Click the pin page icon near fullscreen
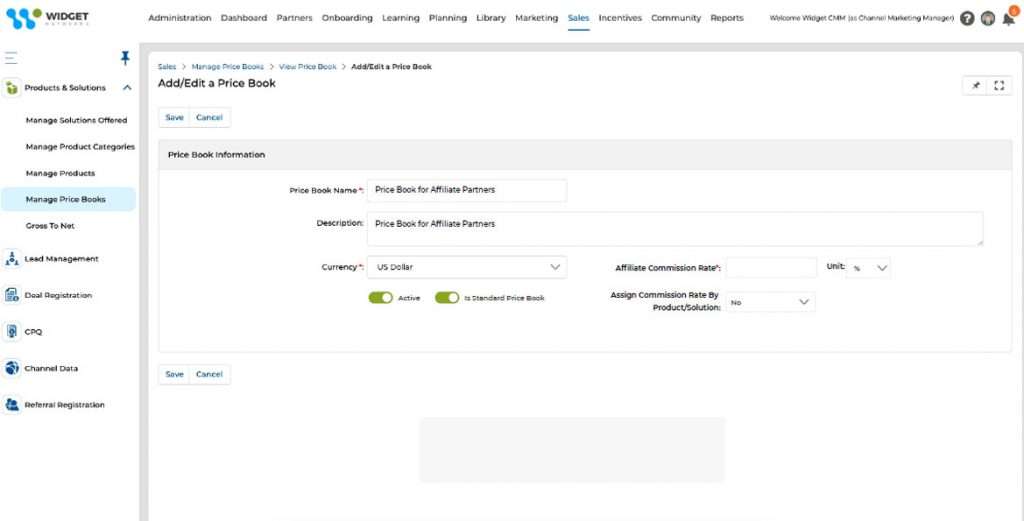Viewport: 1024px width, 521px height. pyautogui.click(x=976, y=86)
